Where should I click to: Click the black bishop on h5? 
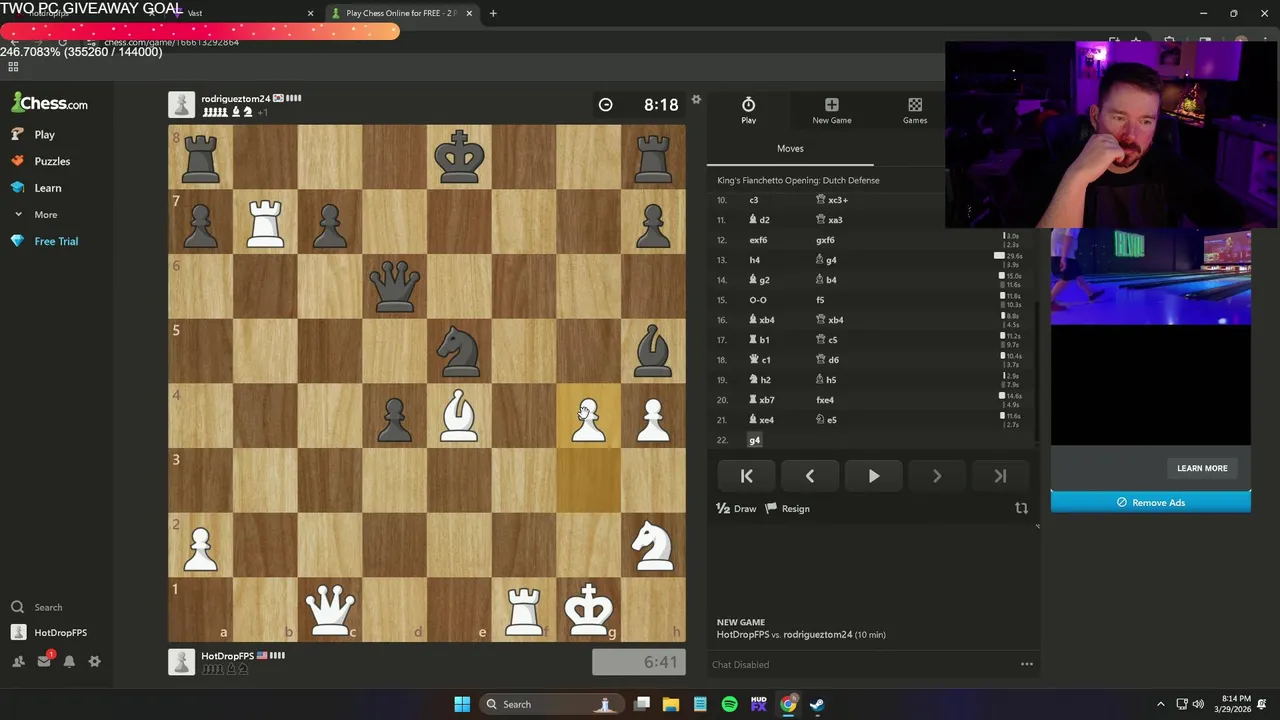(x=653, y=351)
